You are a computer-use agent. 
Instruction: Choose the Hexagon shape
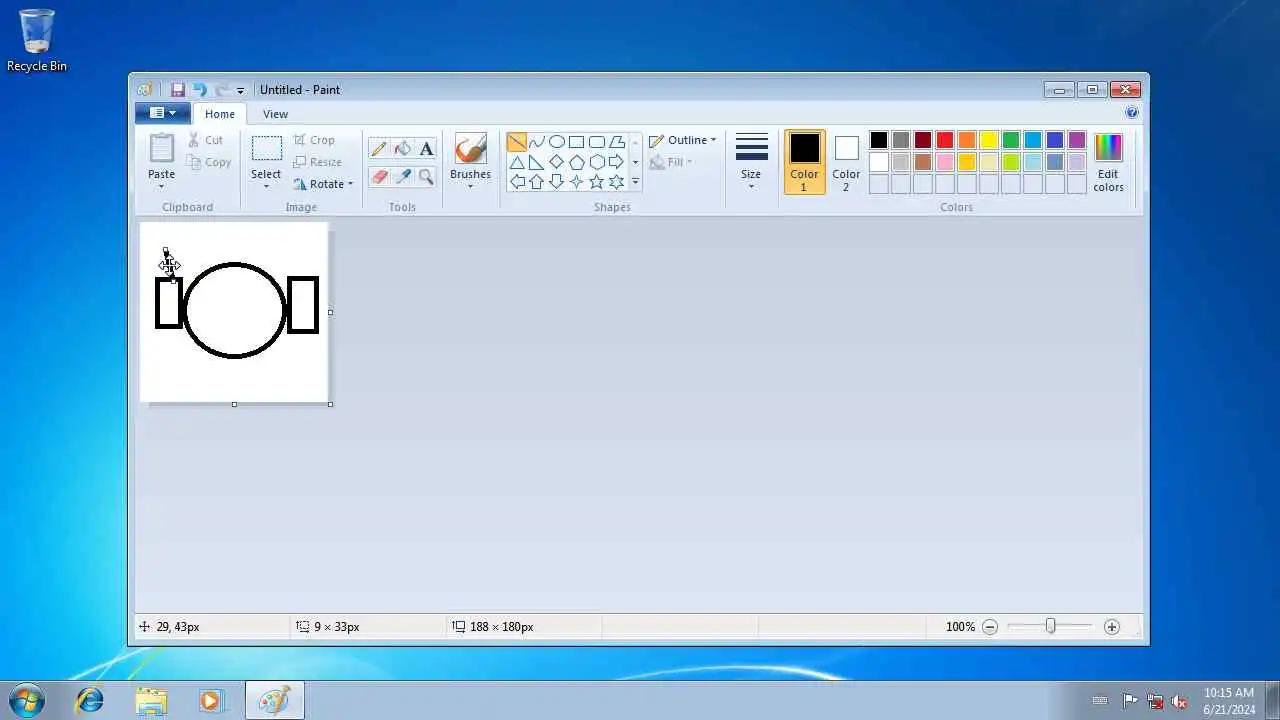[597, 162]
